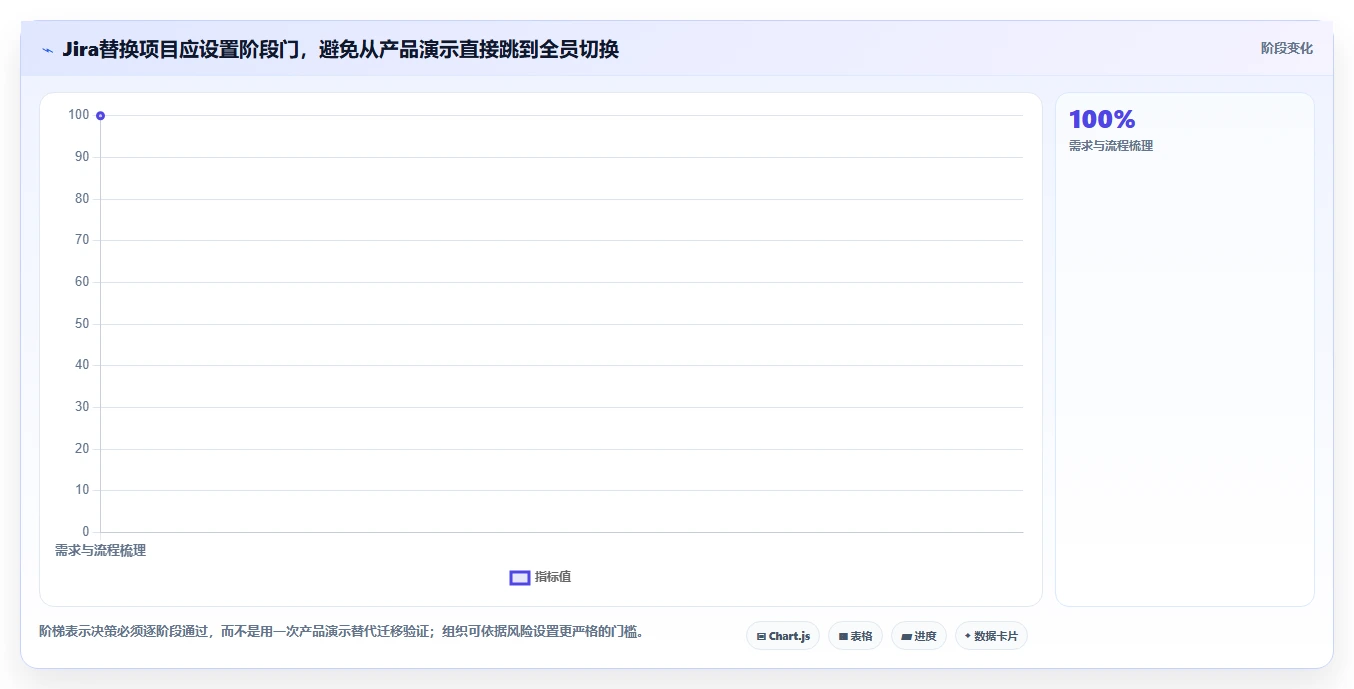
Task: Click the y-axis label 0
Action: click(x=86, y=532)
